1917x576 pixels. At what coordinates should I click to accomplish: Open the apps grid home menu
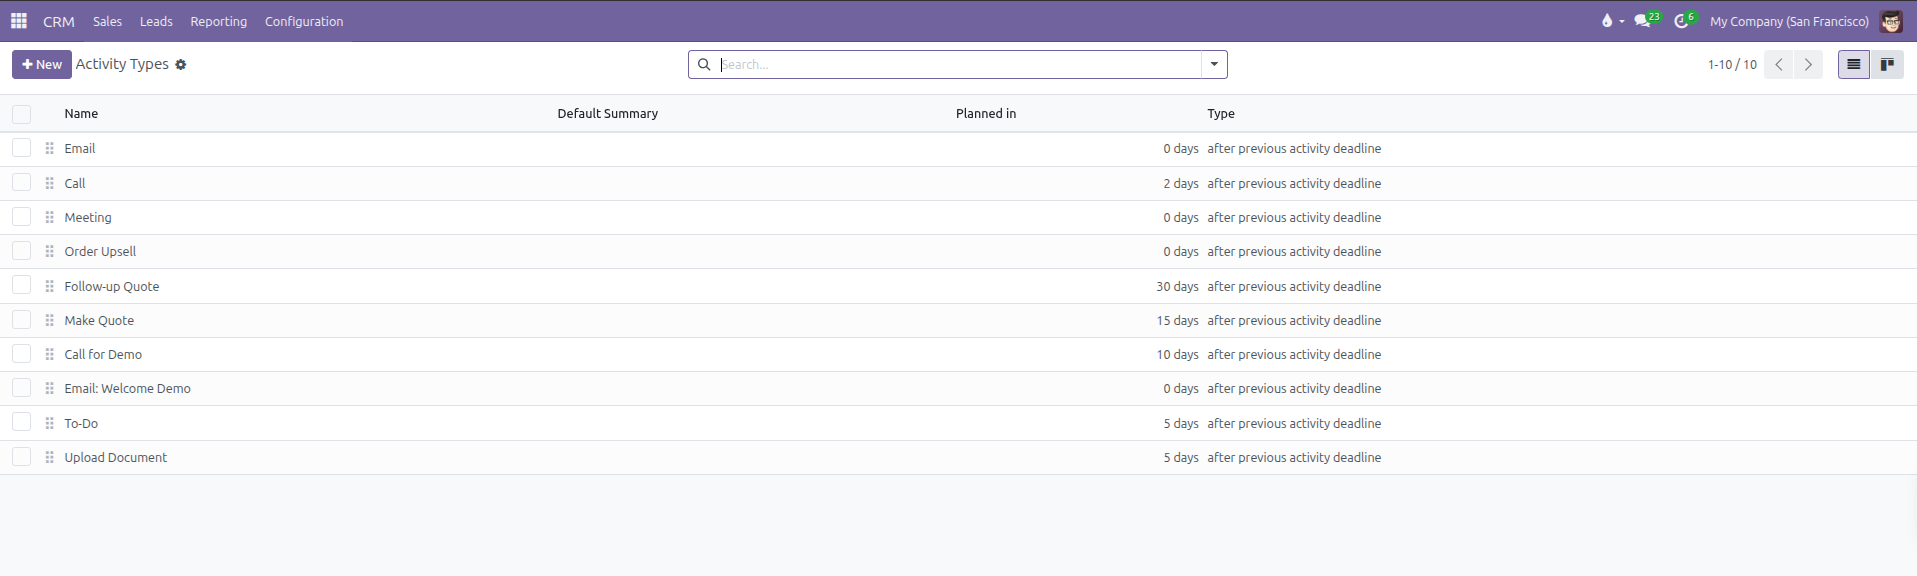click(19, 21)
